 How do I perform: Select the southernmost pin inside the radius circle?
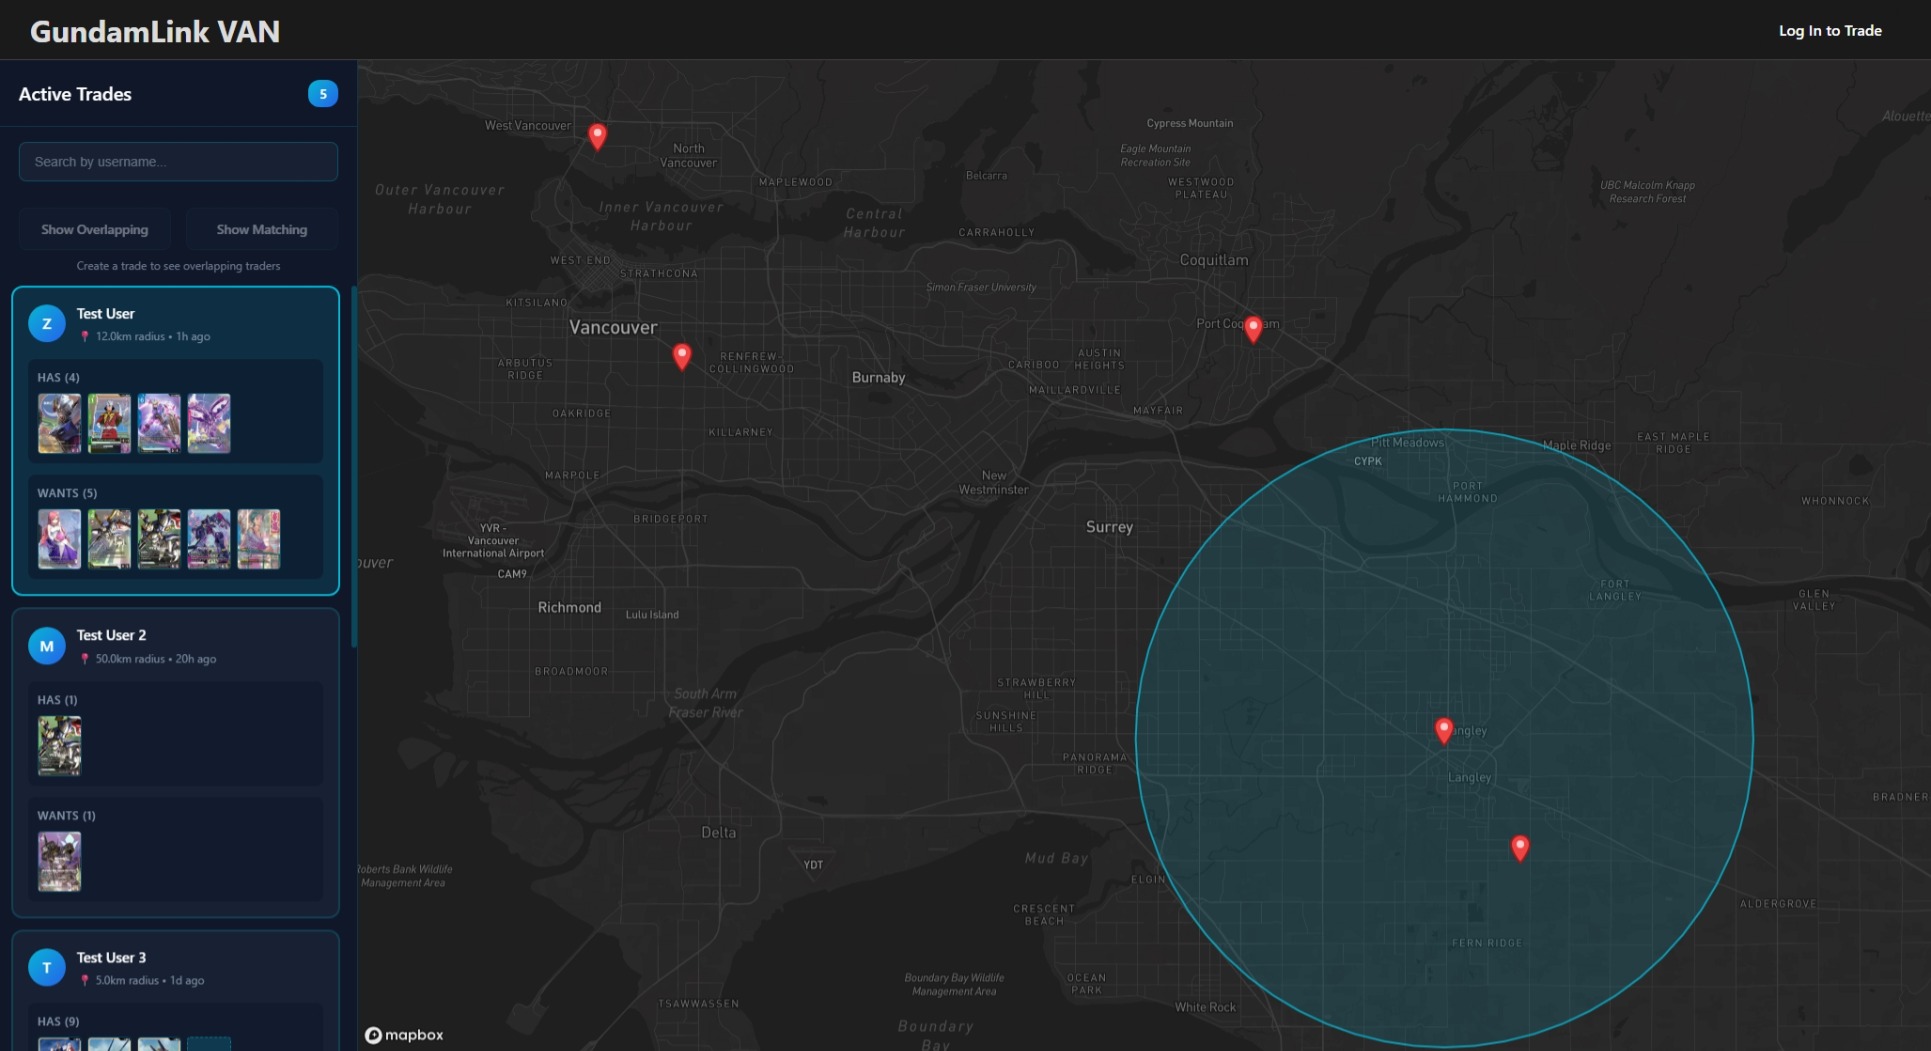tap(1519, 847)
